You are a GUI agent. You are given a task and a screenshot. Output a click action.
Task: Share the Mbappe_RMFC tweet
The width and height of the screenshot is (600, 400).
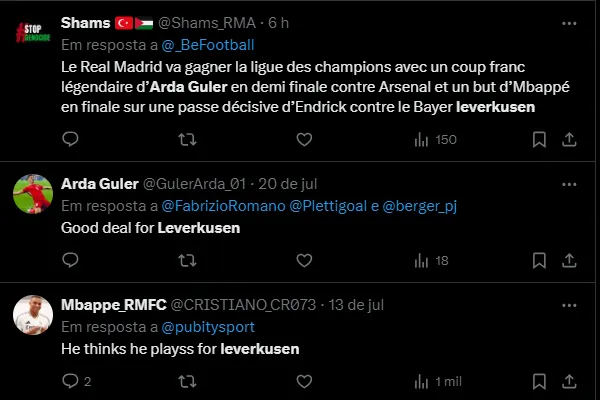coord(569,381)
